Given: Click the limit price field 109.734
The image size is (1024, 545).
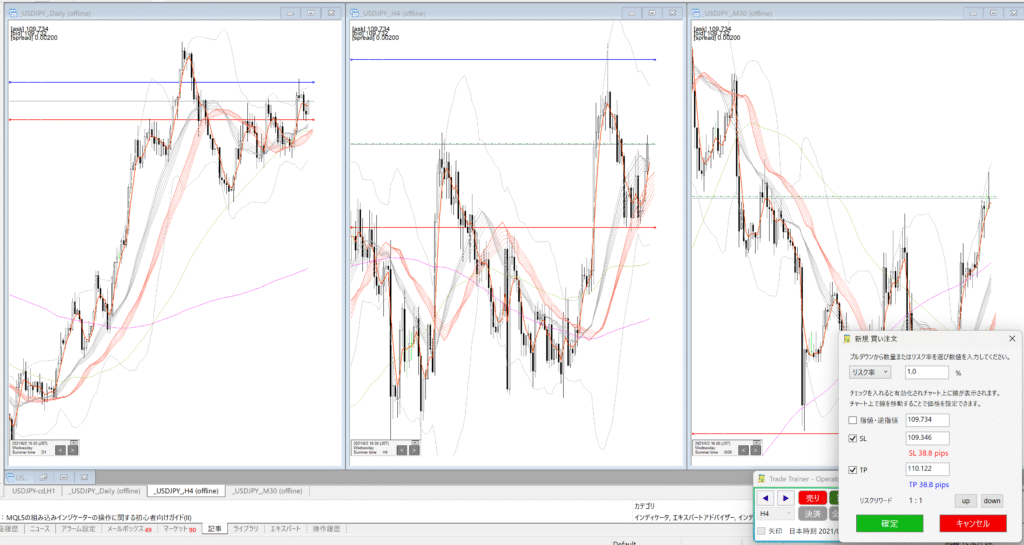Looking at the screenshot, I should click(927, 420).
